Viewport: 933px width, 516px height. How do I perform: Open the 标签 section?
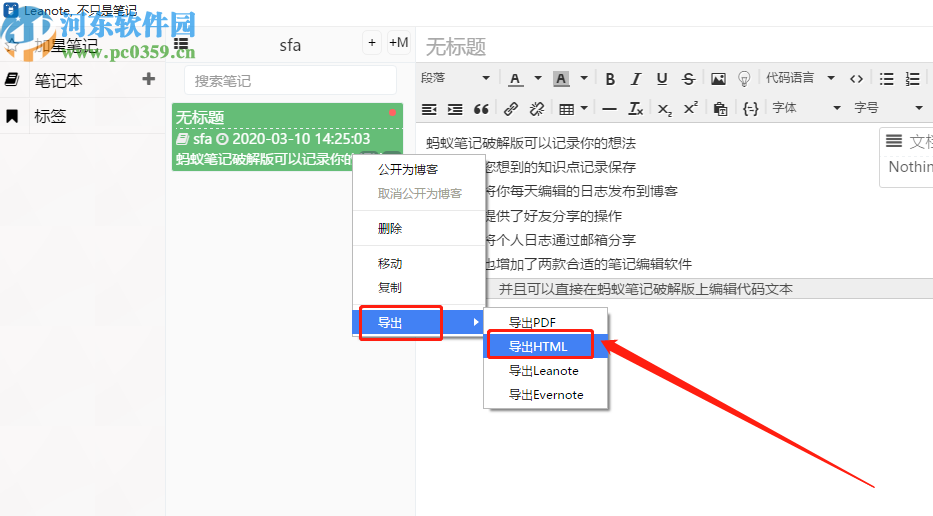[x=50, y=116]
